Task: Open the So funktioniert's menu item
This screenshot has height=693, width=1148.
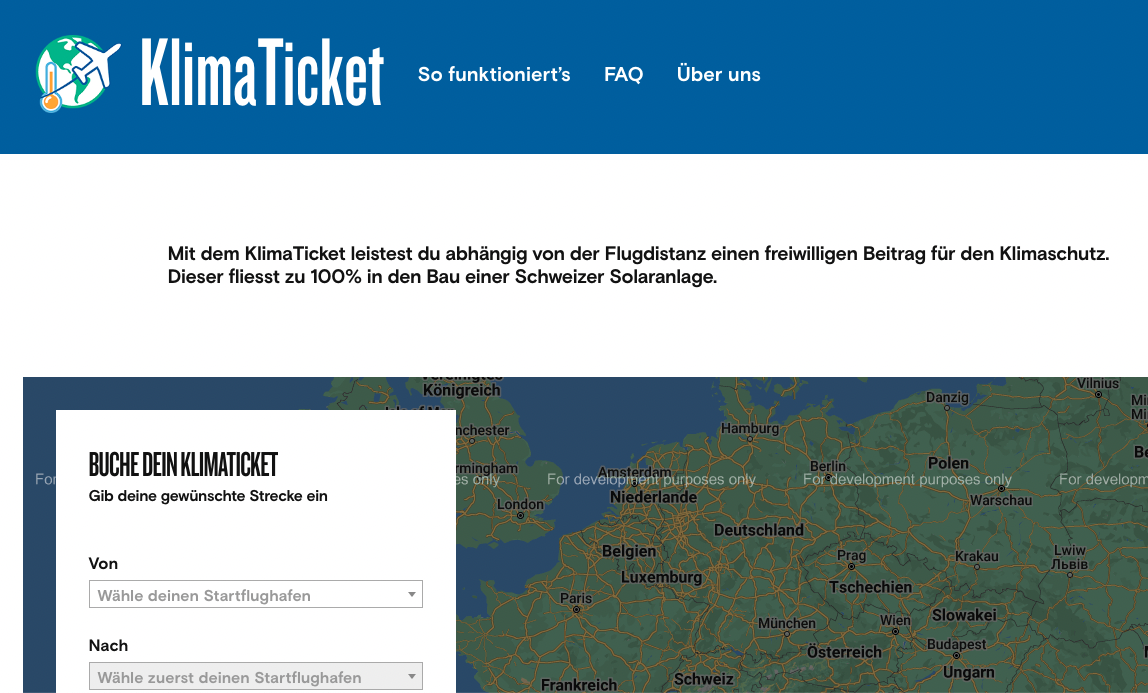Action: coord(494,75)
